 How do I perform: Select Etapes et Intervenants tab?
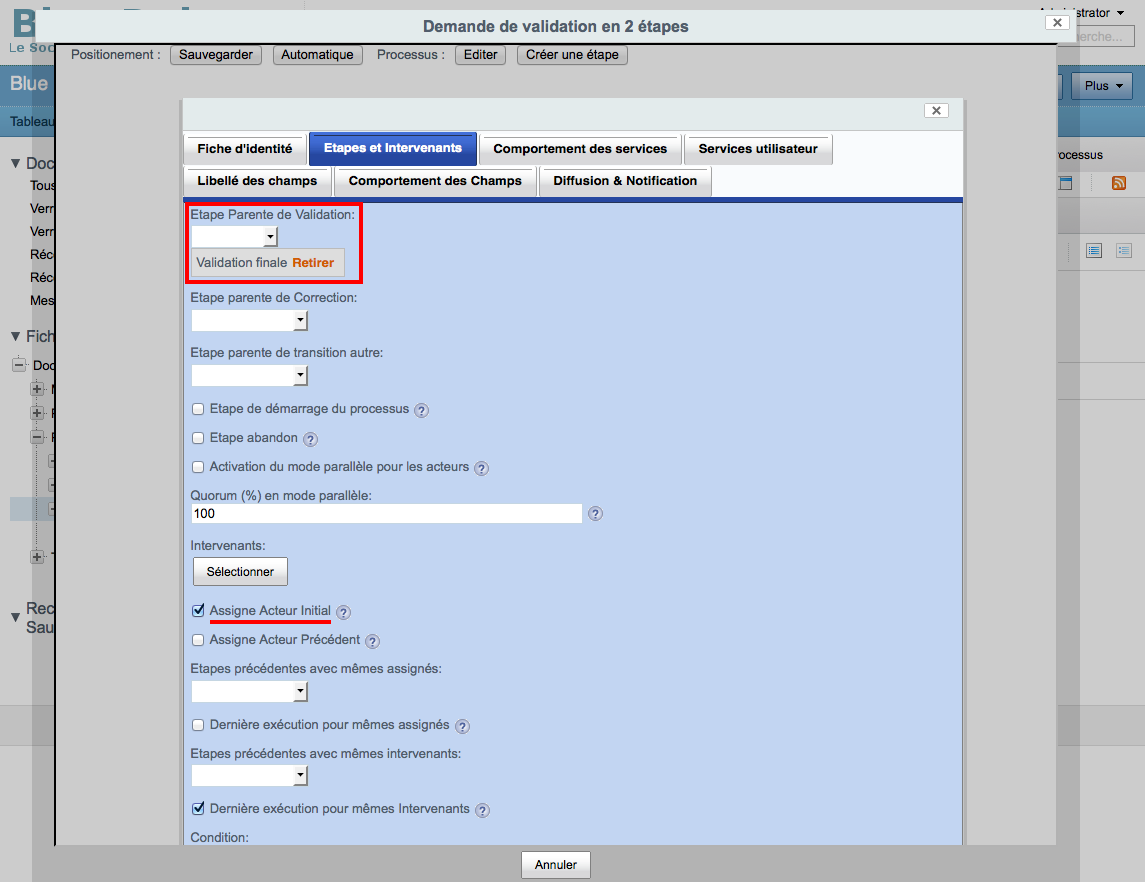click(x=393, y=148)
